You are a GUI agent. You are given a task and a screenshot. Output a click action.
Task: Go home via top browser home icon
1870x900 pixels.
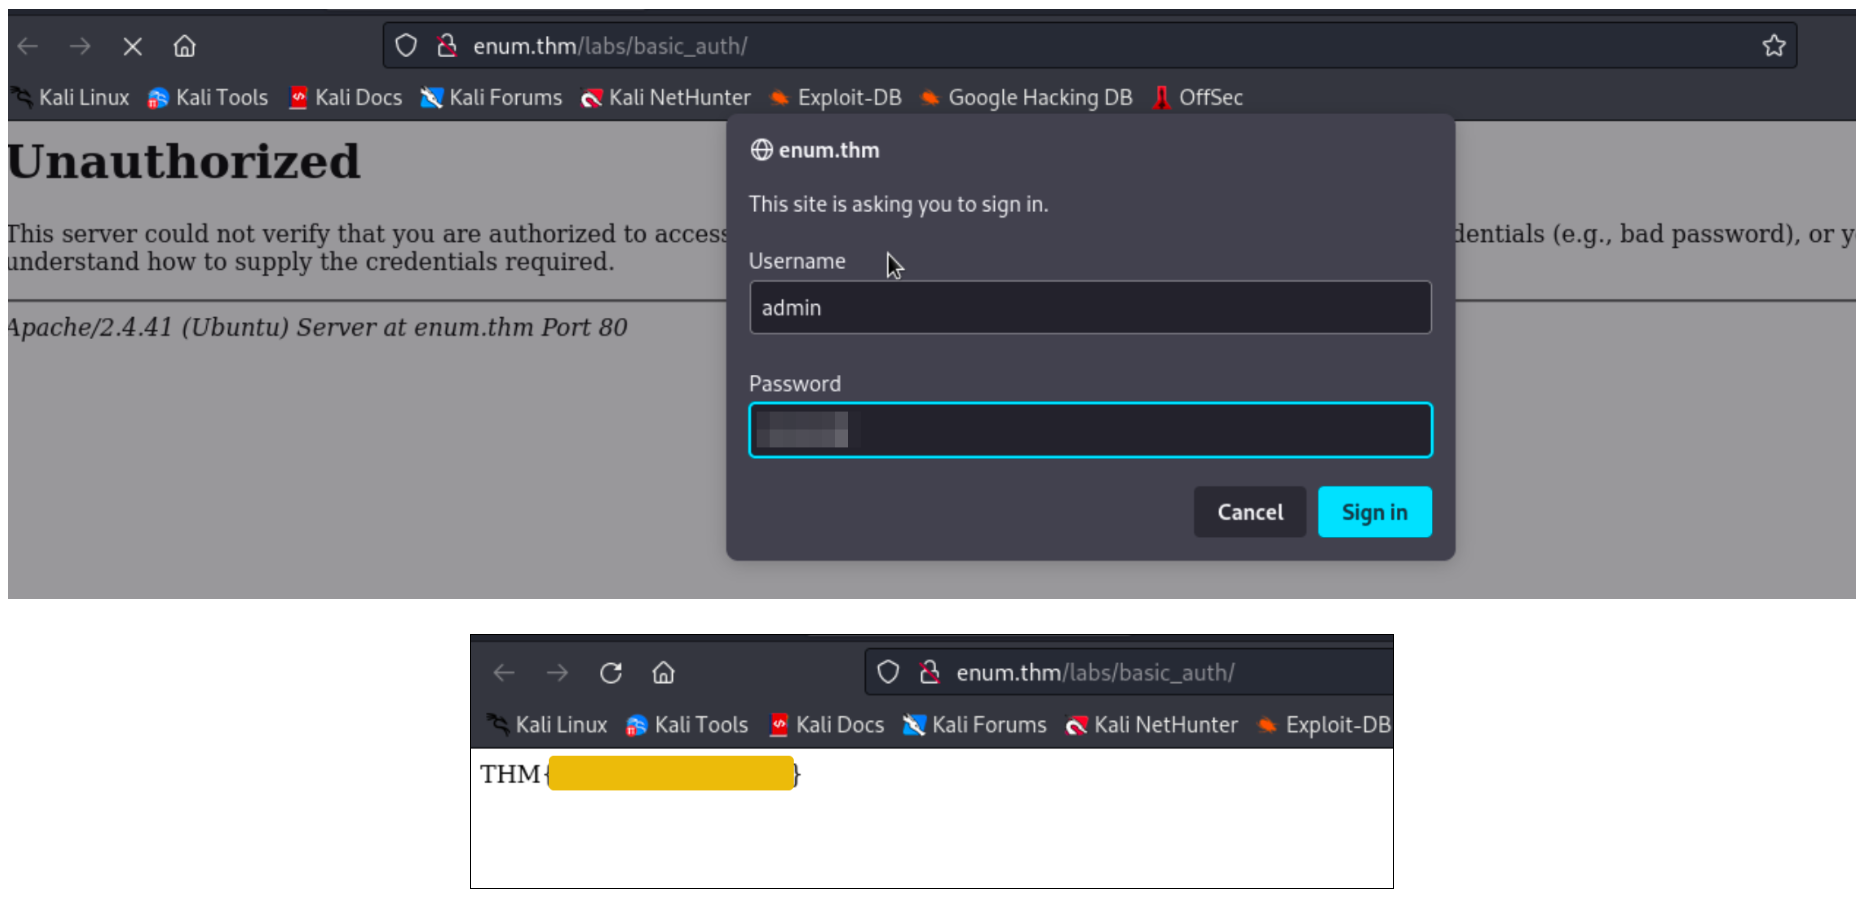(x=184, y=46)
